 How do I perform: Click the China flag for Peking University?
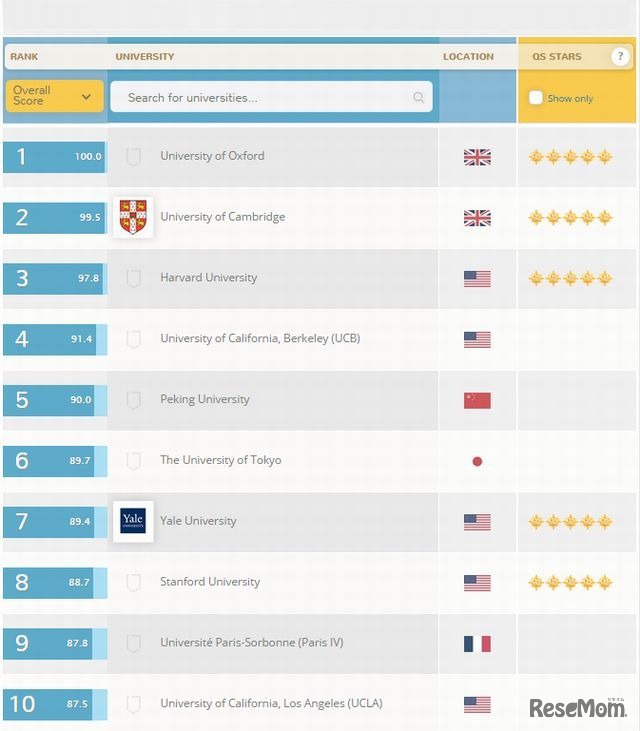click(x=477, y=400)
